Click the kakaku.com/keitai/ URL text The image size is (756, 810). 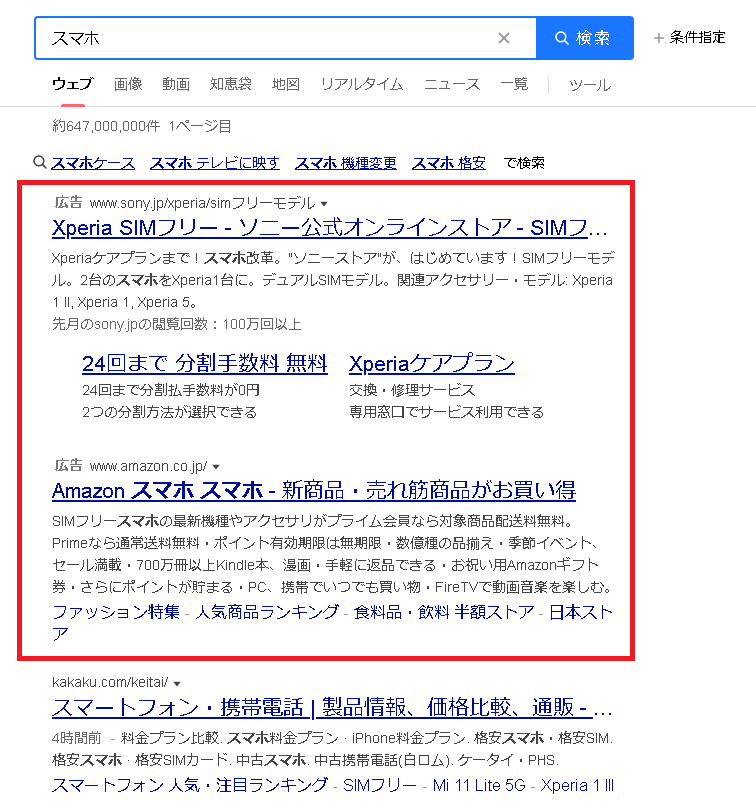(x=110, y=682)
